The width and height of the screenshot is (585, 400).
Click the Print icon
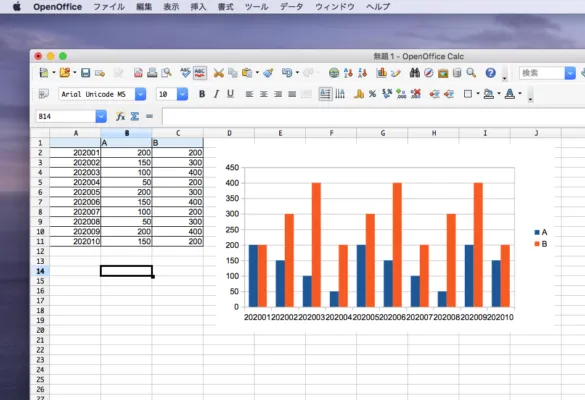[152, 72]
